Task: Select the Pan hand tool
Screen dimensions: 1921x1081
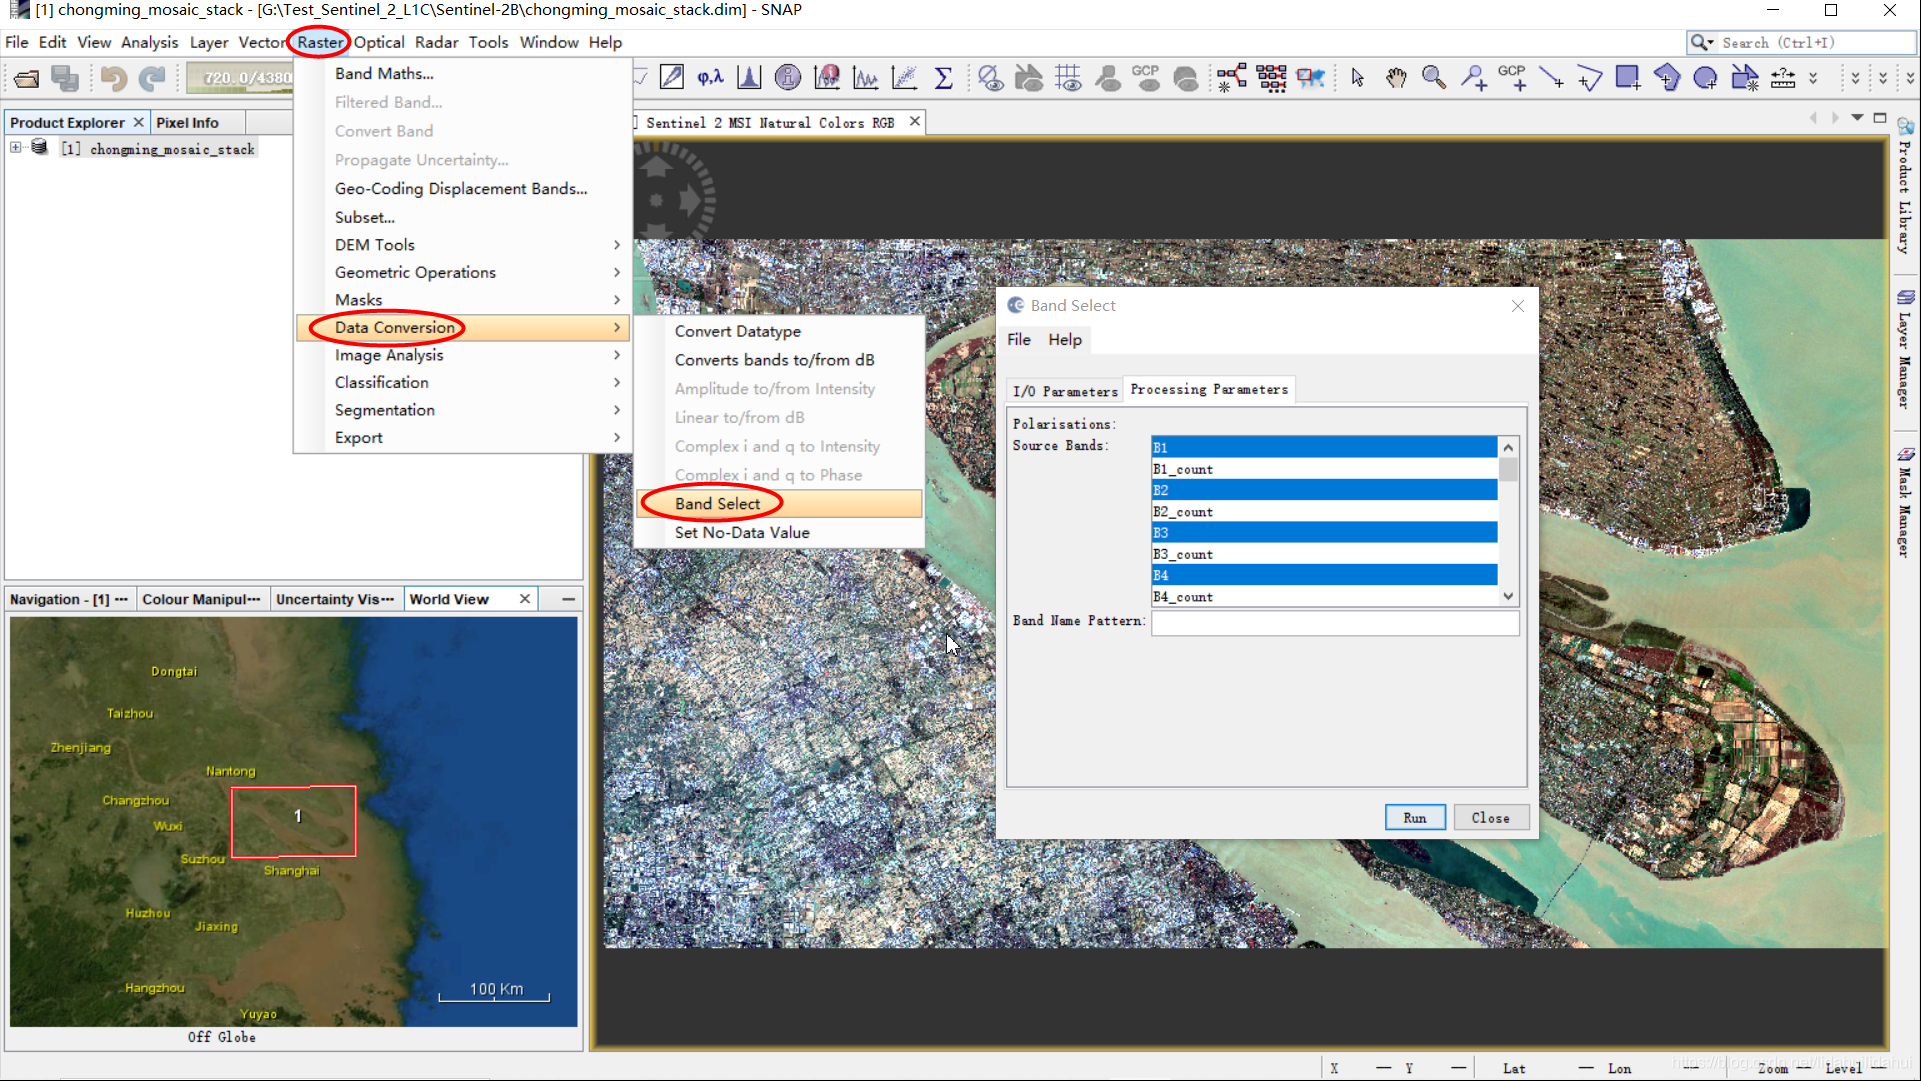Action: click(1396, 78)
